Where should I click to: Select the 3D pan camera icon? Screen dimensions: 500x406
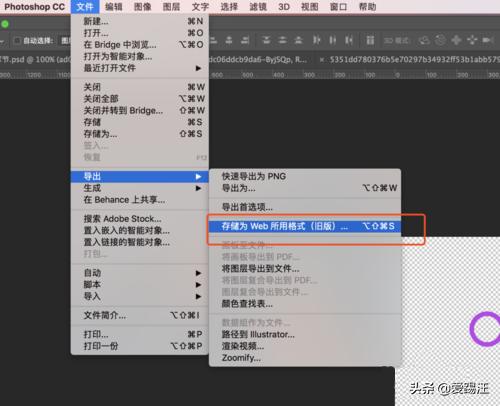[456, 40]
